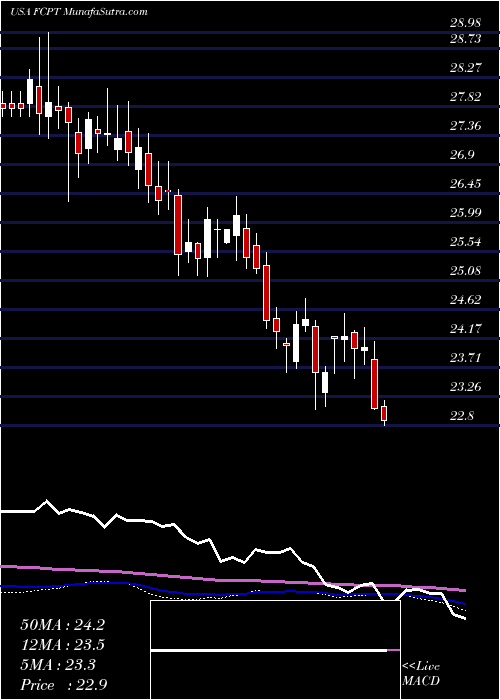Click the 22.8 price axis label
500x700 pixels.
[x=462, y=417]
